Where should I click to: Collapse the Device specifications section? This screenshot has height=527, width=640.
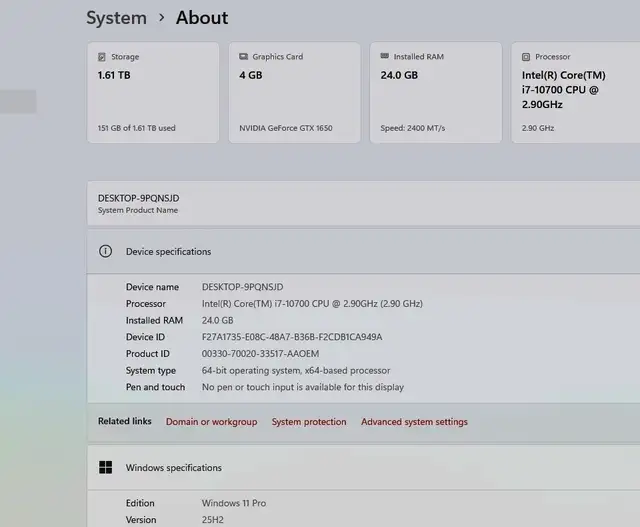tap(363, 251)
